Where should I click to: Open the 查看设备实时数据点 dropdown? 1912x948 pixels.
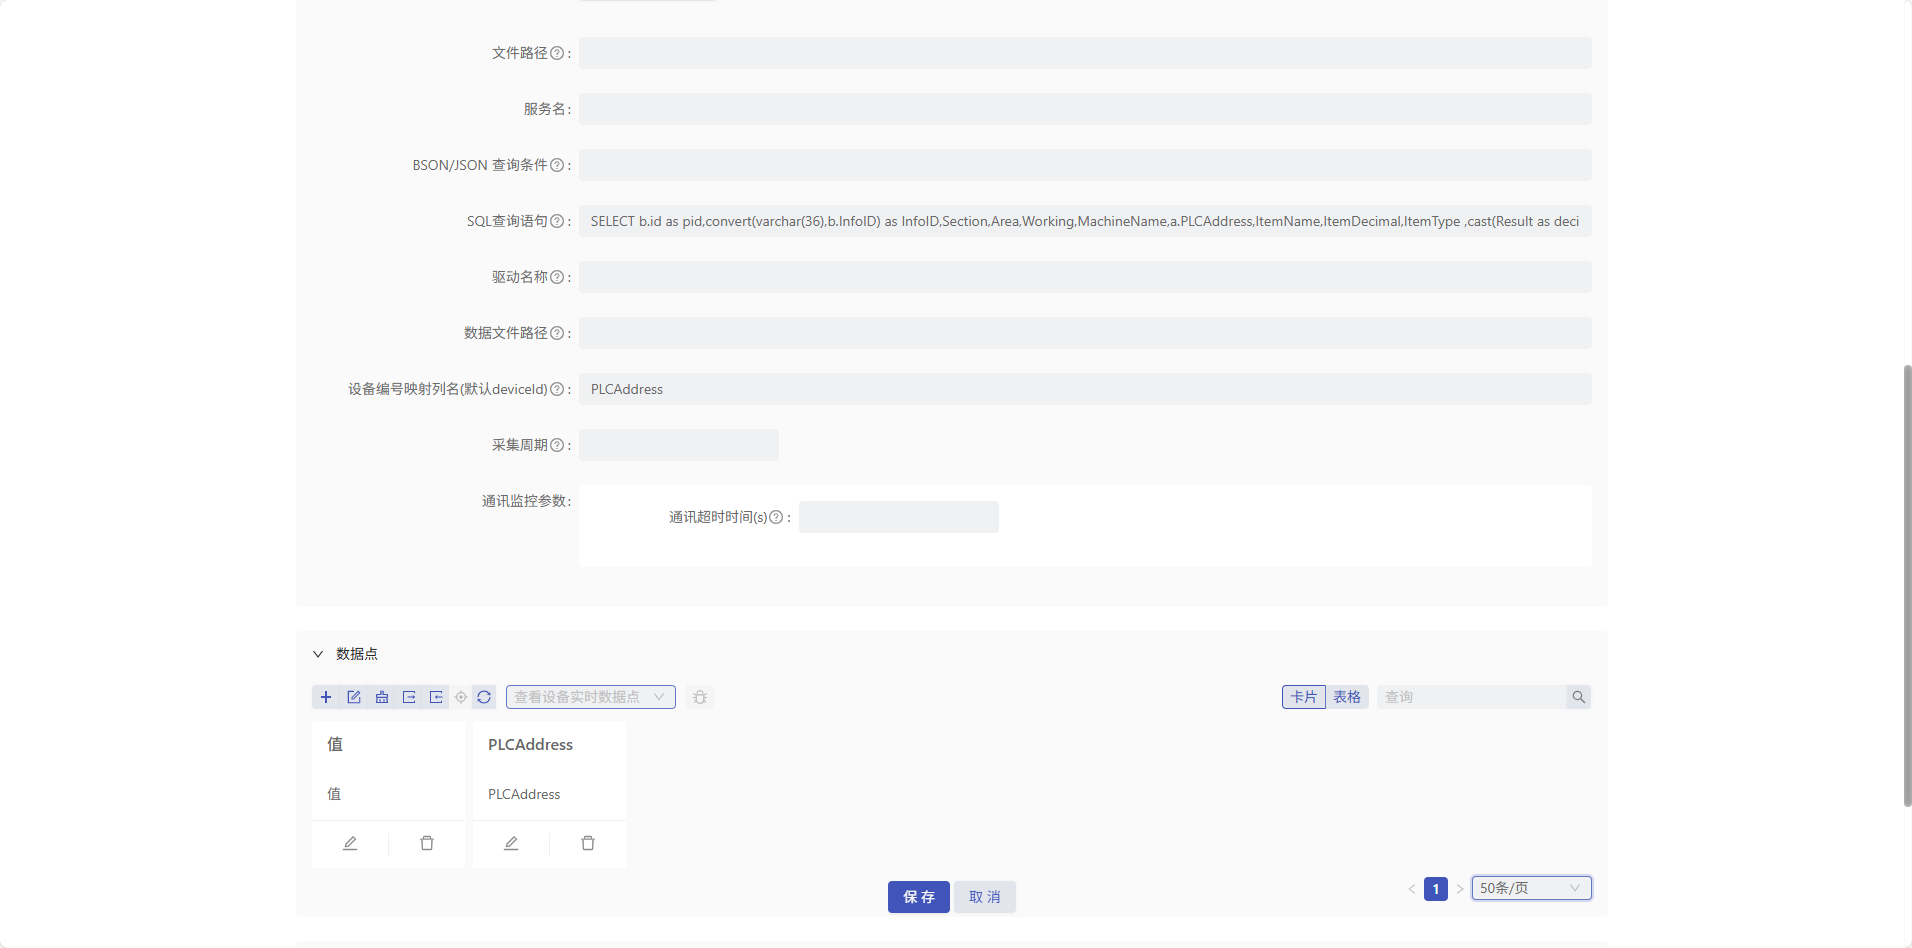590,697
